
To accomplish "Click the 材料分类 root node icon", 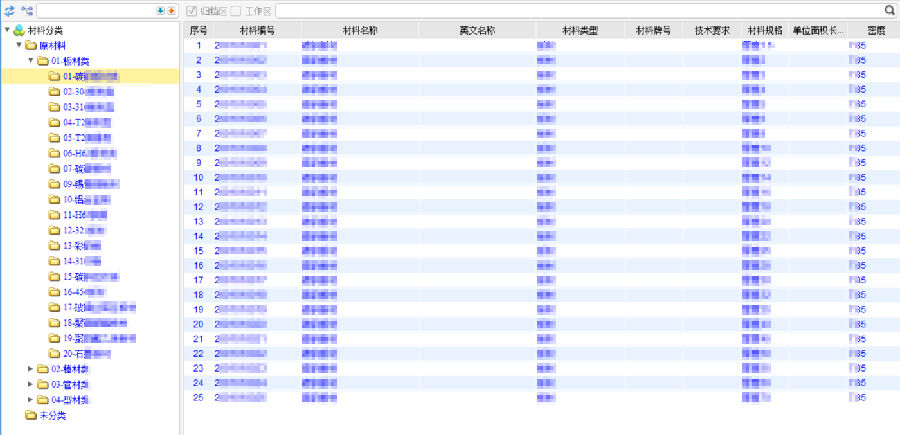I will [x=20, y=30].
